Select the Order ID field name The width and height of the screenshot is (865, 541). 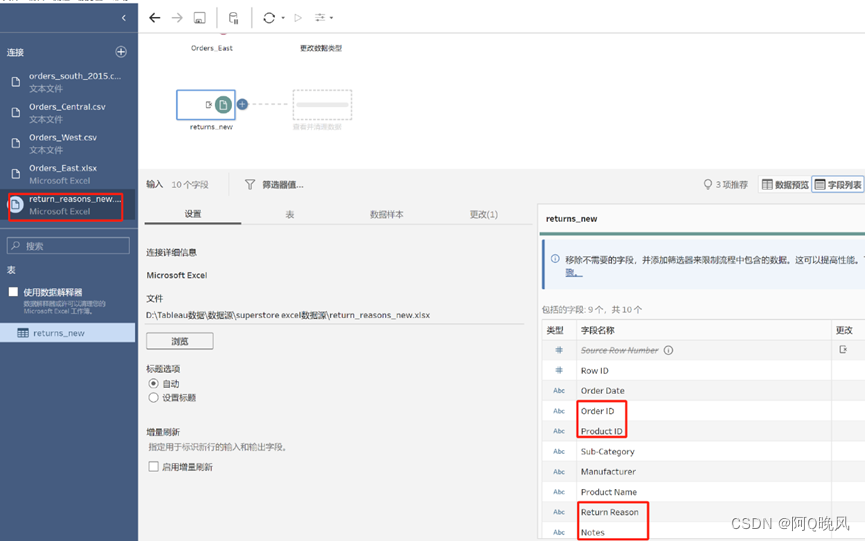[597, 411]
